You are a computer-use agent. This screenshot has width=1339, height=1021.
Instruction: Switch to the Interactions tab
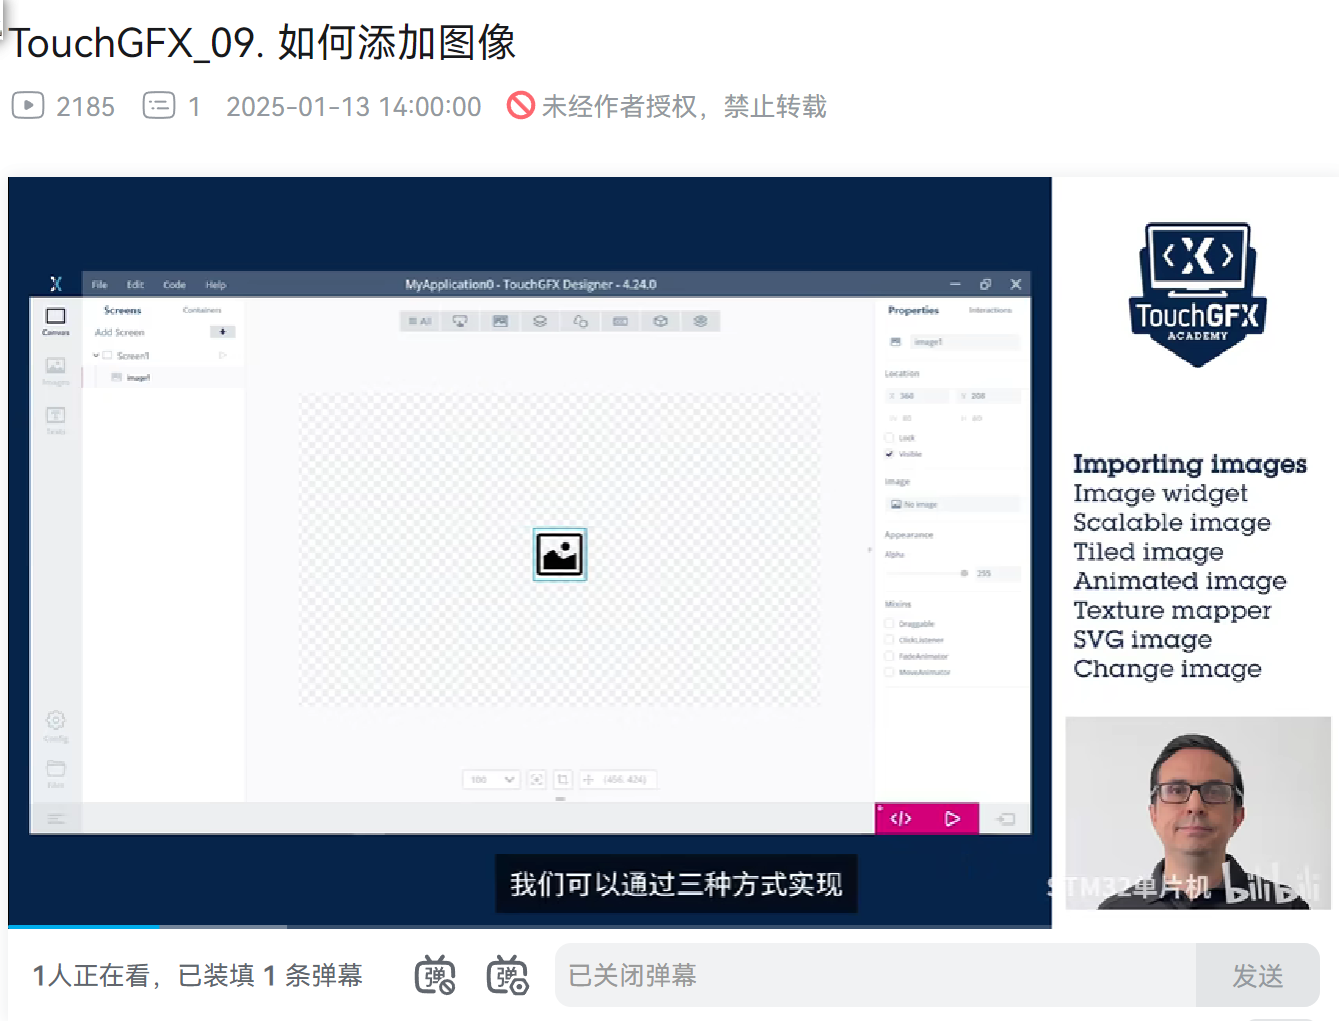pyautogui.click(x=989, y=311)
